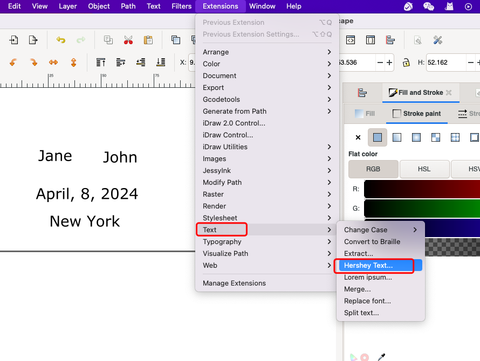Viewport: 480px width, 361px height.
Task: Expand the Gcodetools submenu
Action: pyautogui.click(x=267, y=99)
